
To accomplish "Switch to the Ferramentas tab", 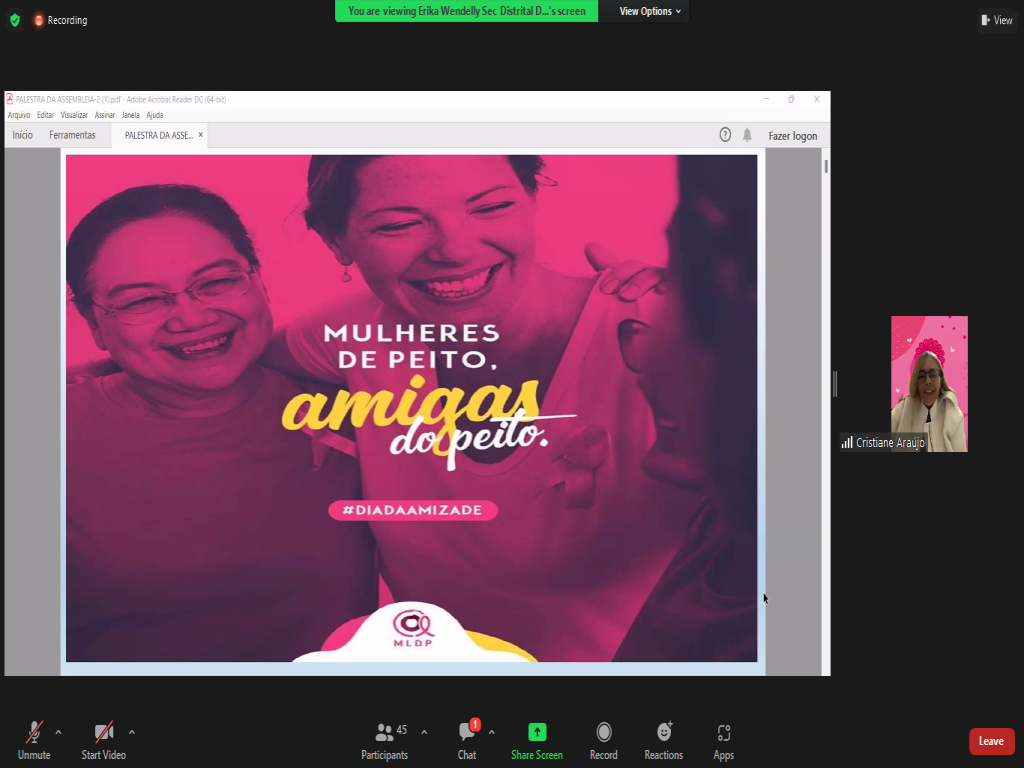I will click(72, 135).
